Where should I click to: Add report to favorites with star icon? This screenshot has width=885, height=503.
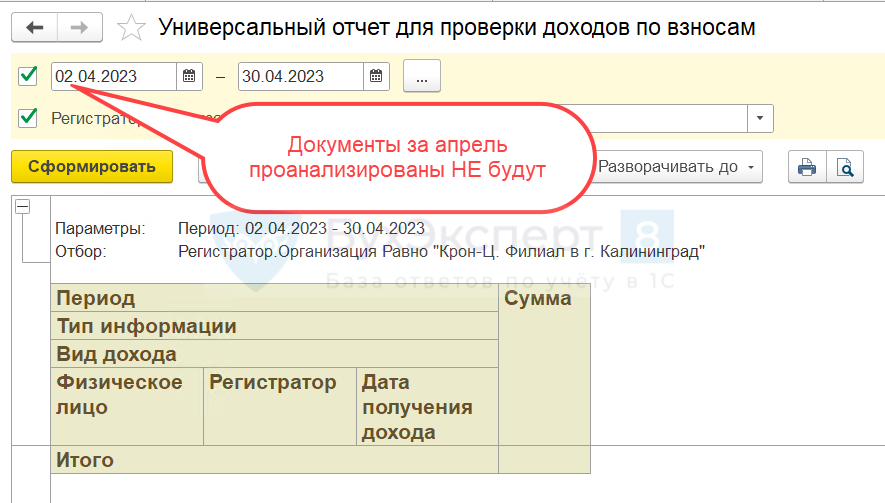coord(131,28)
